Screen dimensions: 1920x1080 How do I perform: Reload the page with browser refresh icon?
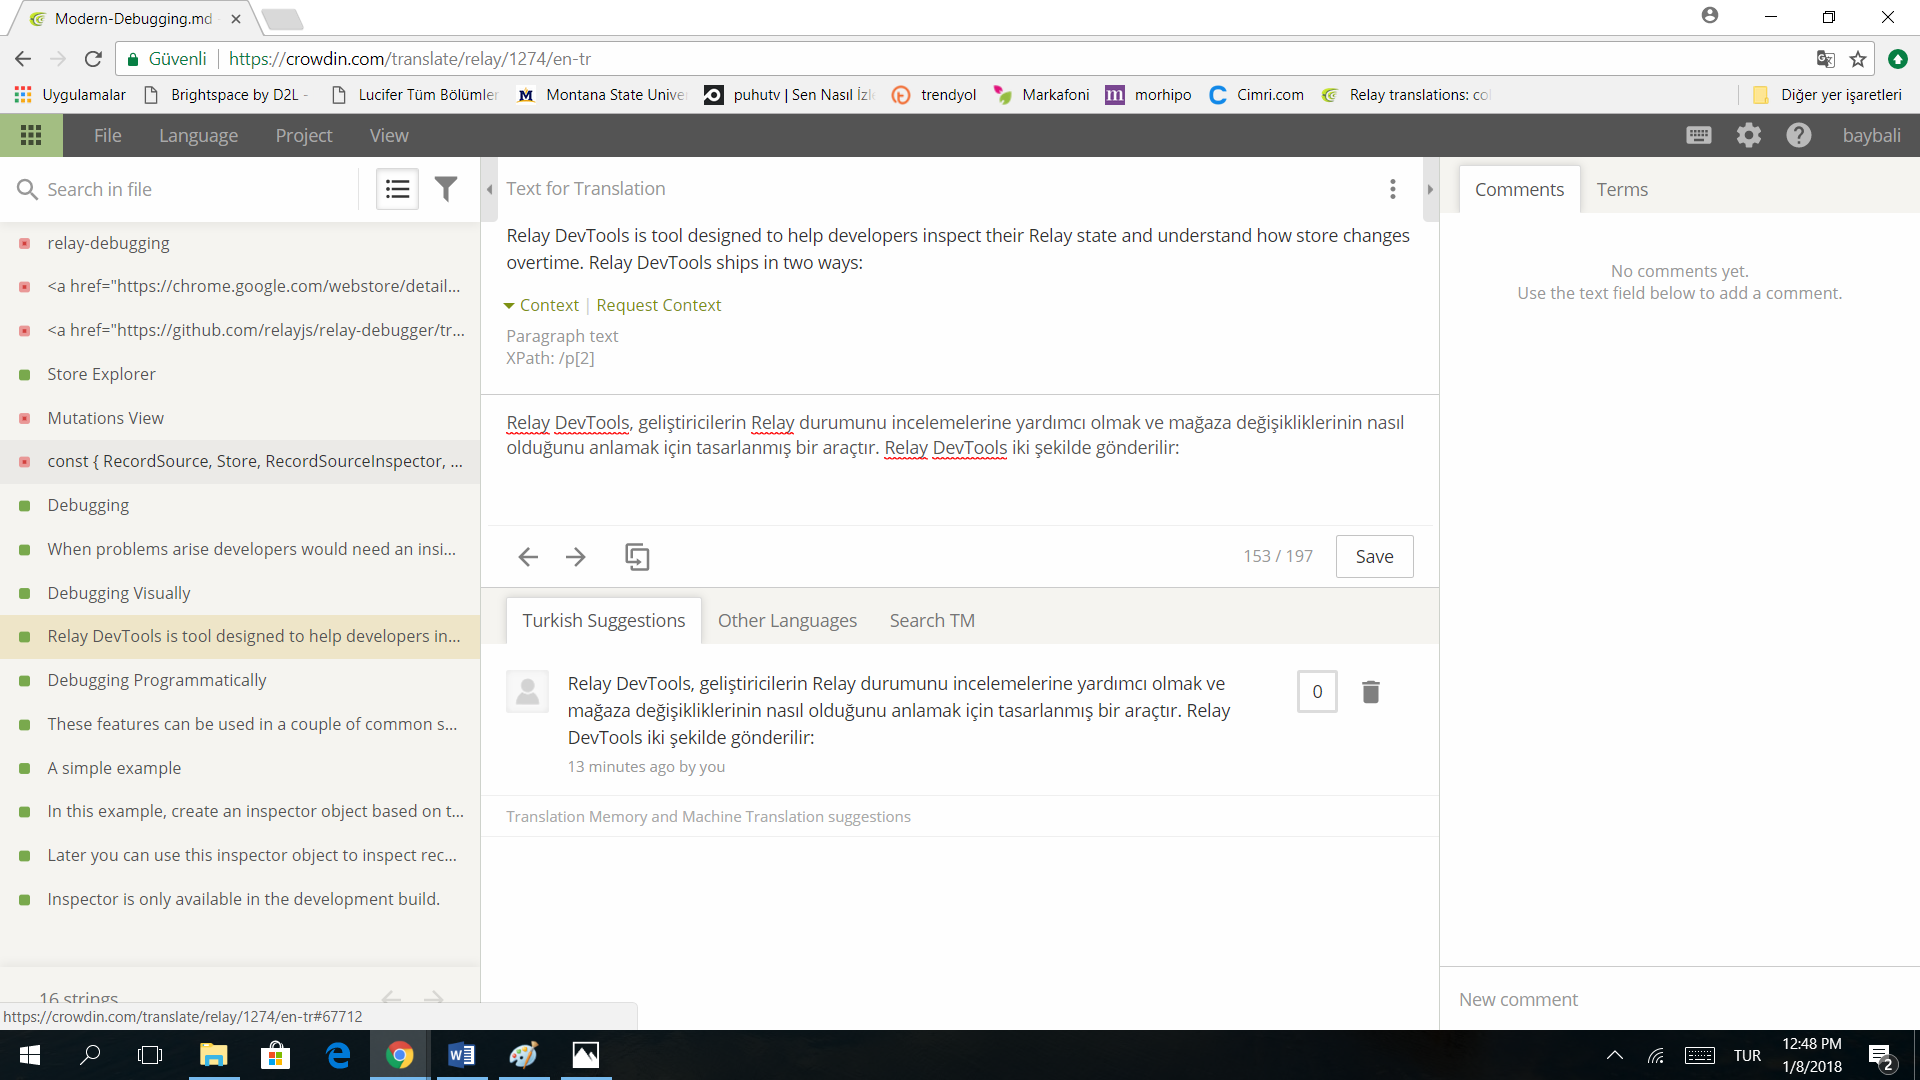tap(93, 59)
